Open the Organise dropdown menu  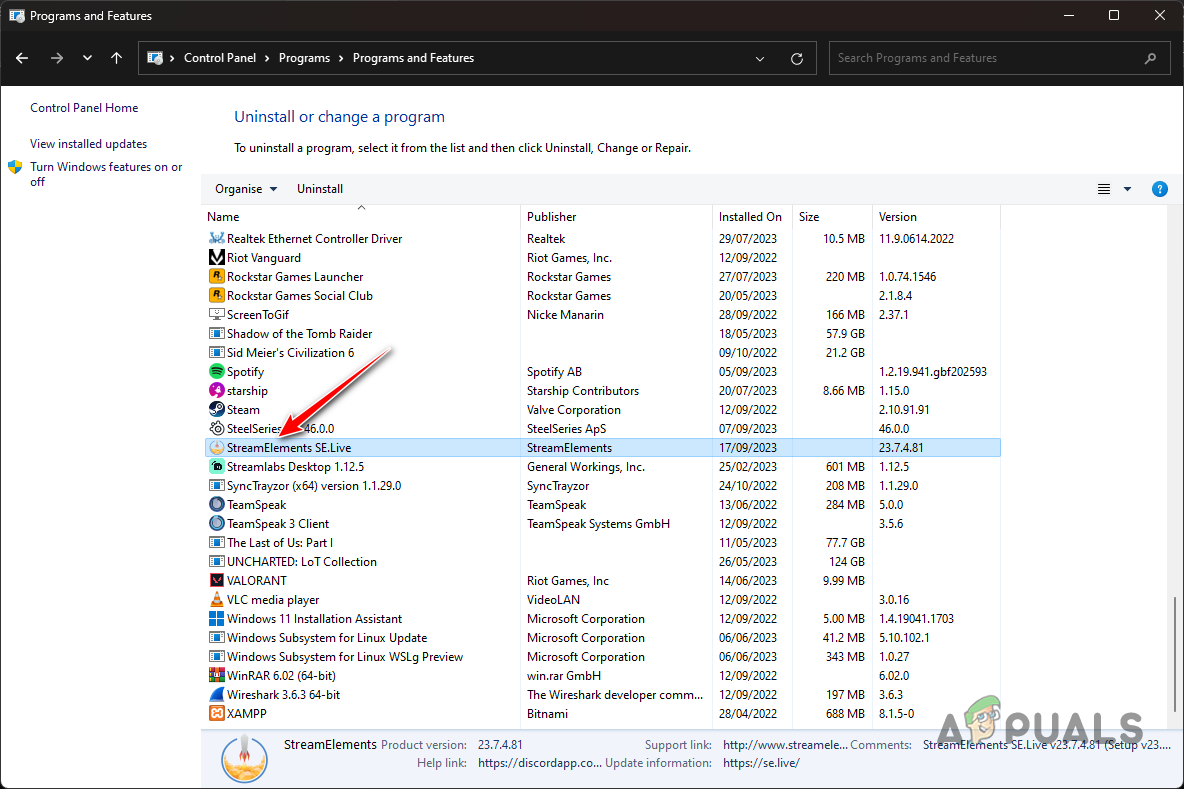coord(245,189)
